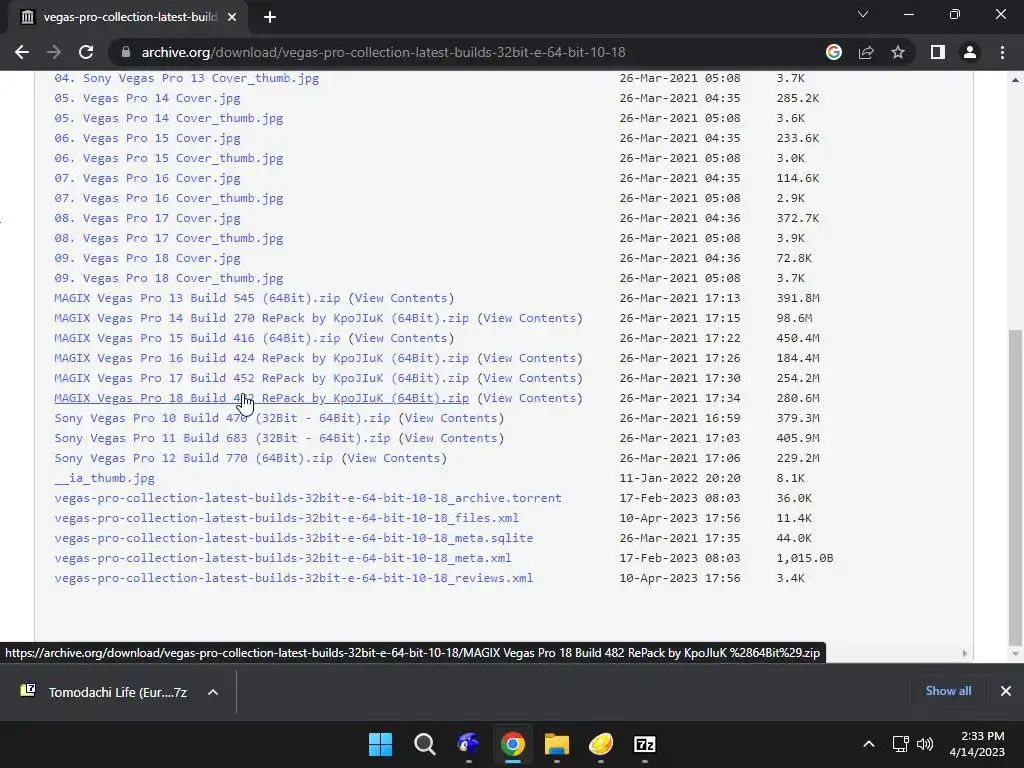Open a new browser tab

(x=270, y=17)
